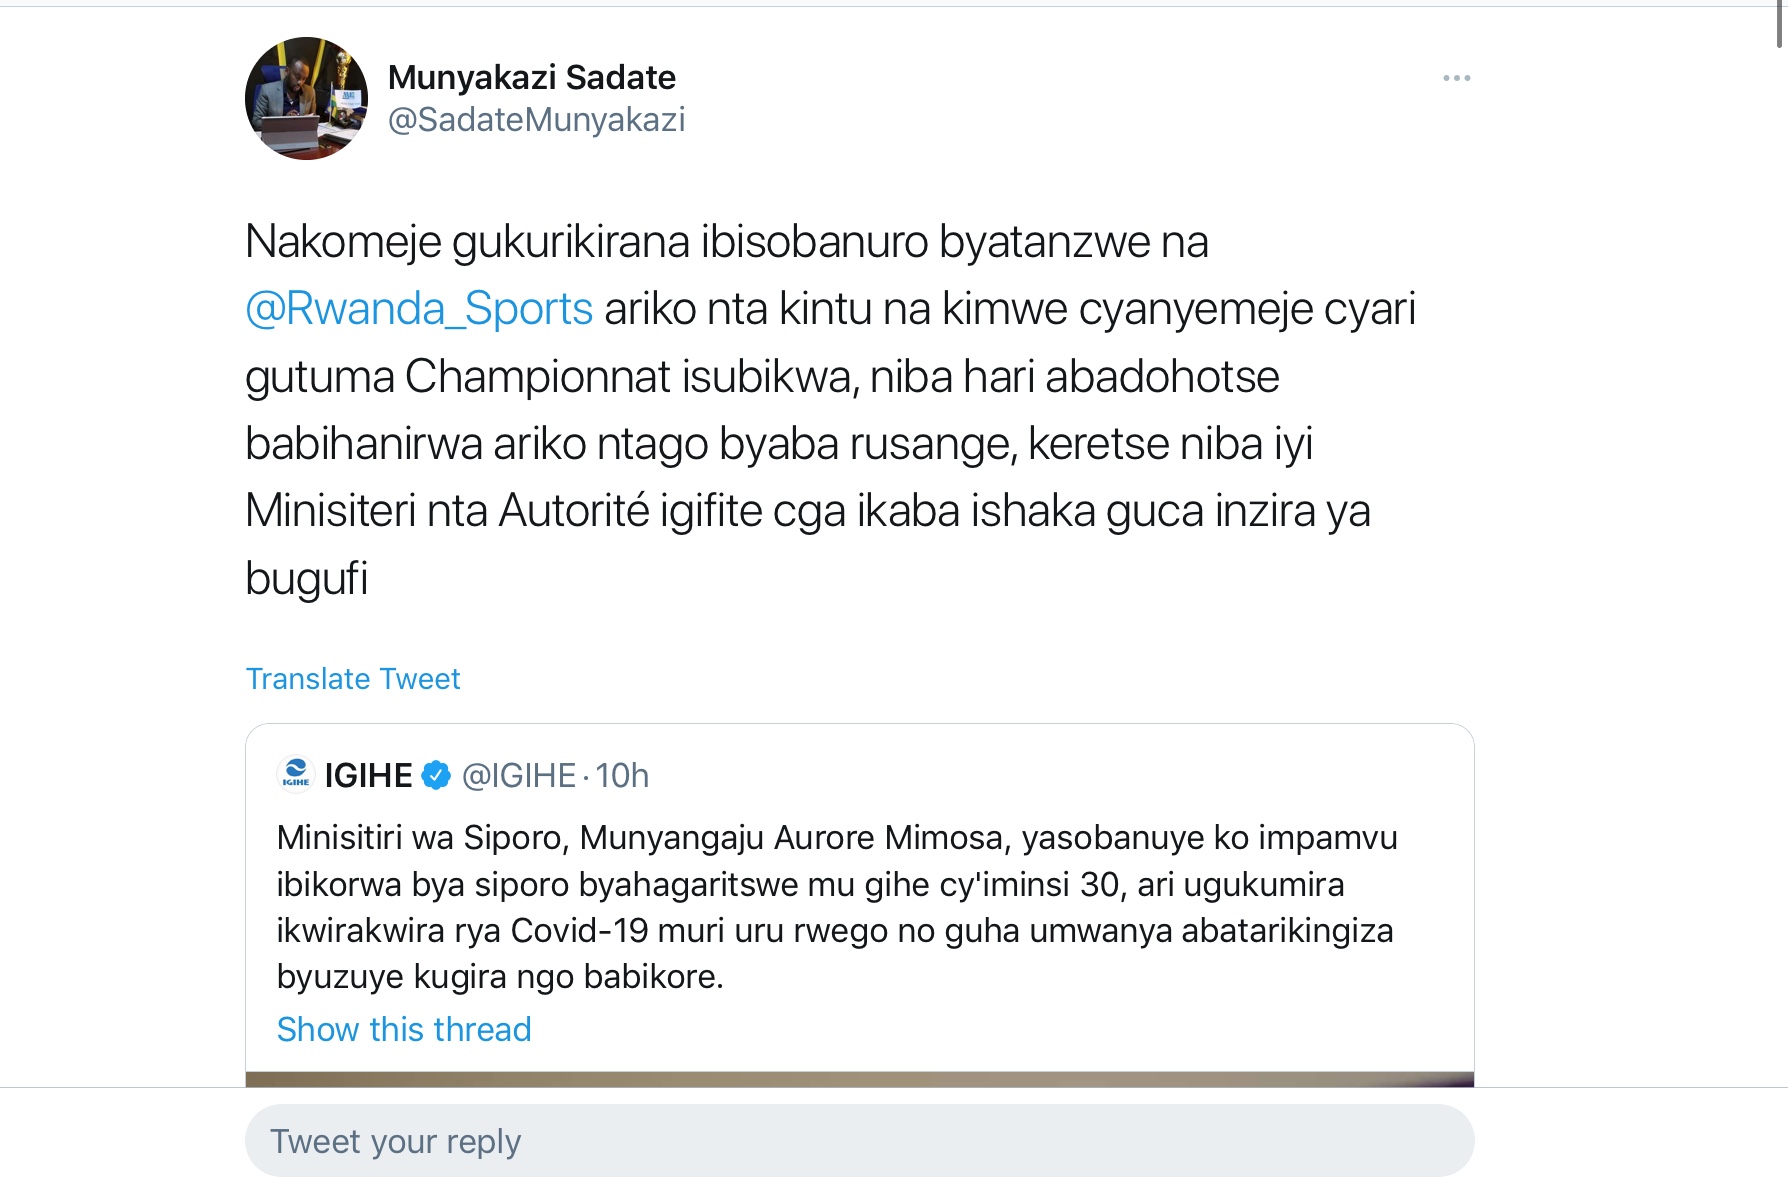Open the @Rwanda_Sports mention link
Viewport: 1788px width, 1193px height.
tap(419, 309)
